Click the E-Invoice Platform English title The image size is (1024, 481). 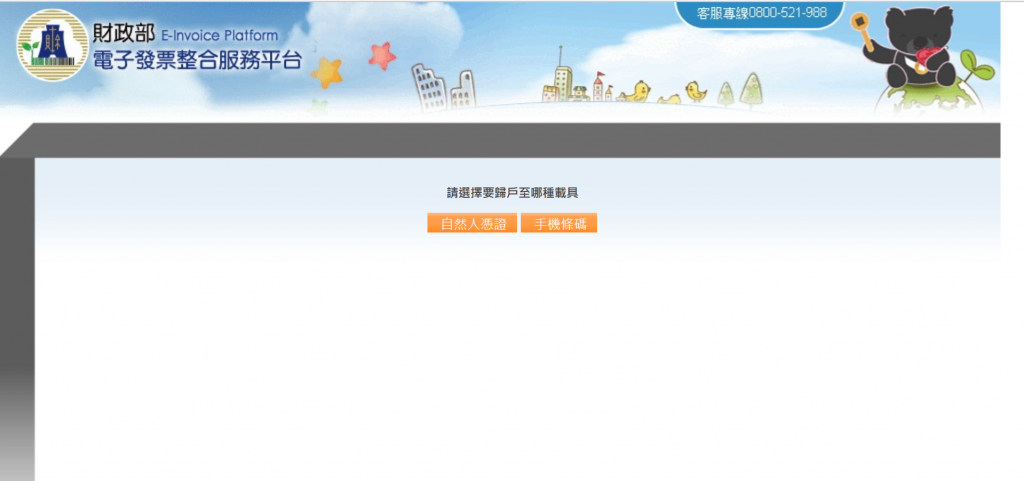(x=219, y=35)
